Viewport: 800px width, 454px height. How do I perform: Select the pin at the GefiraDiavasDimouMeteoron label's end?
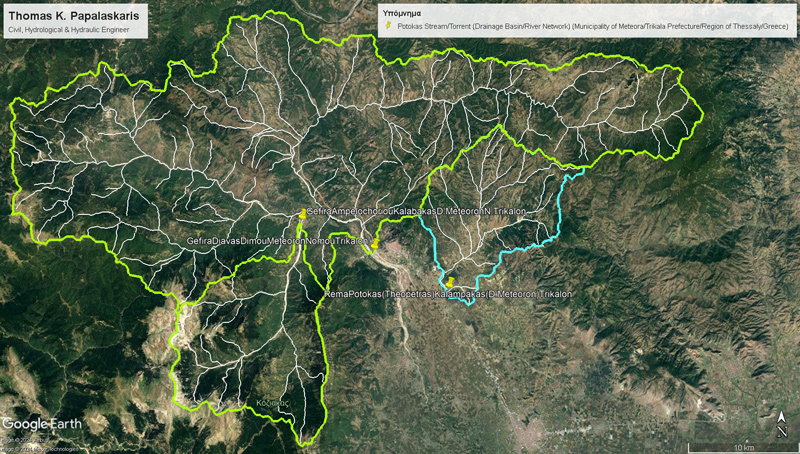click(374, 242)
